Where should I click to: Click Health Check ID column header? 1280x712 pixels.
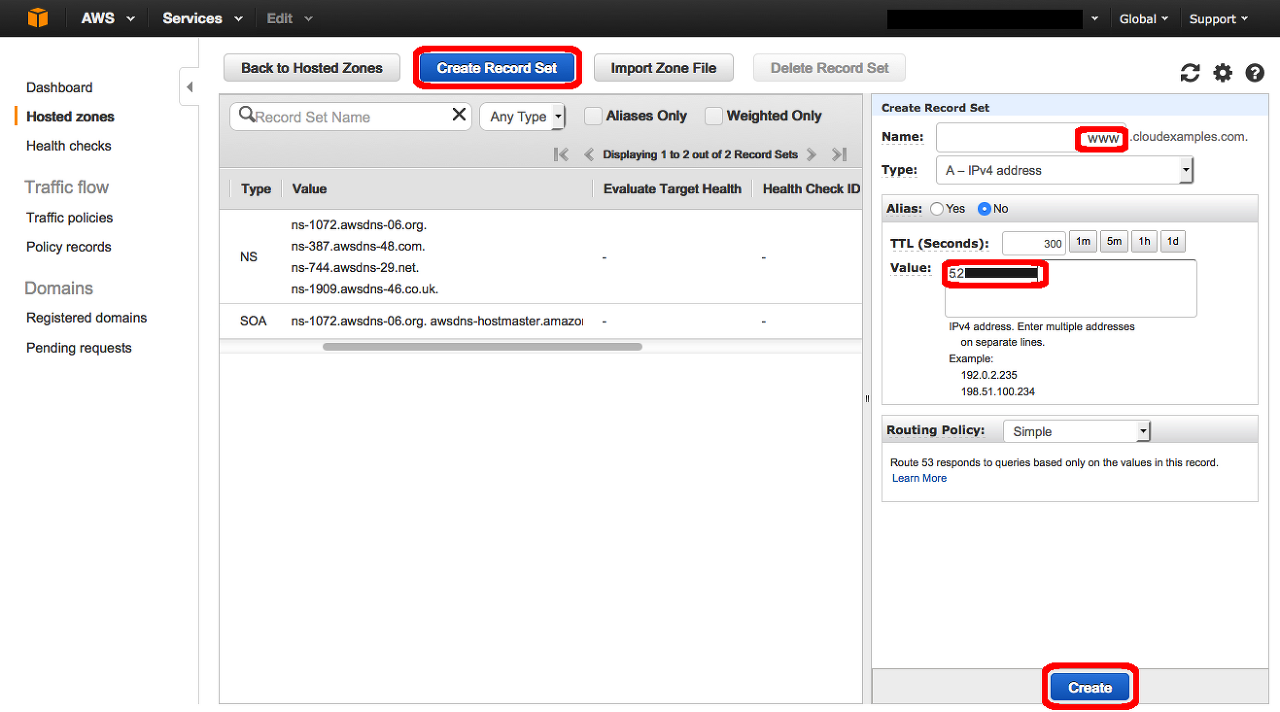pyautogui.click(x=811, y=188)
